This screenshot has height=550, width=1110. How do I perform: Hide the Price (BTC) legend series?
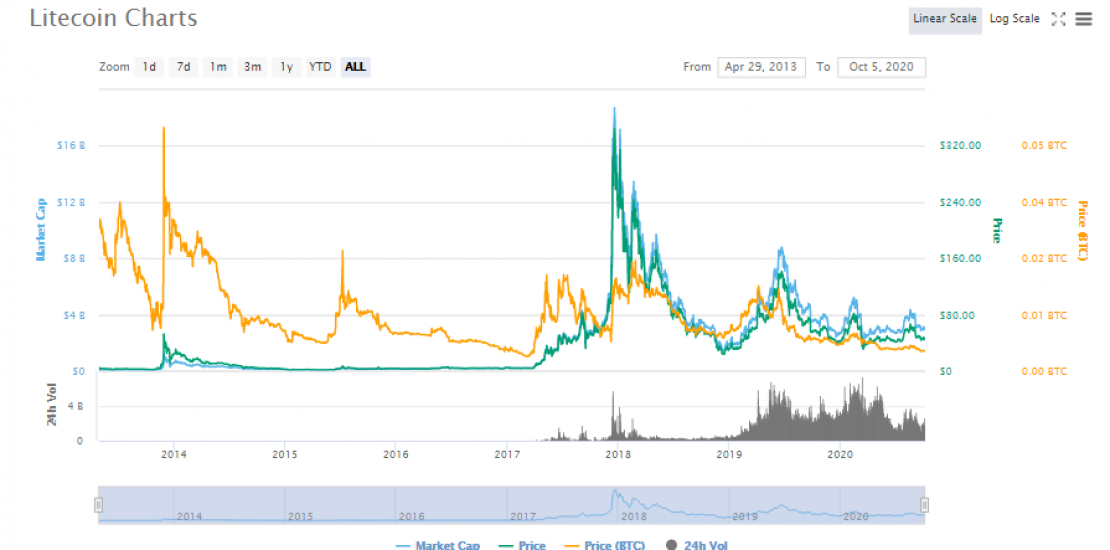coord(603,545)
